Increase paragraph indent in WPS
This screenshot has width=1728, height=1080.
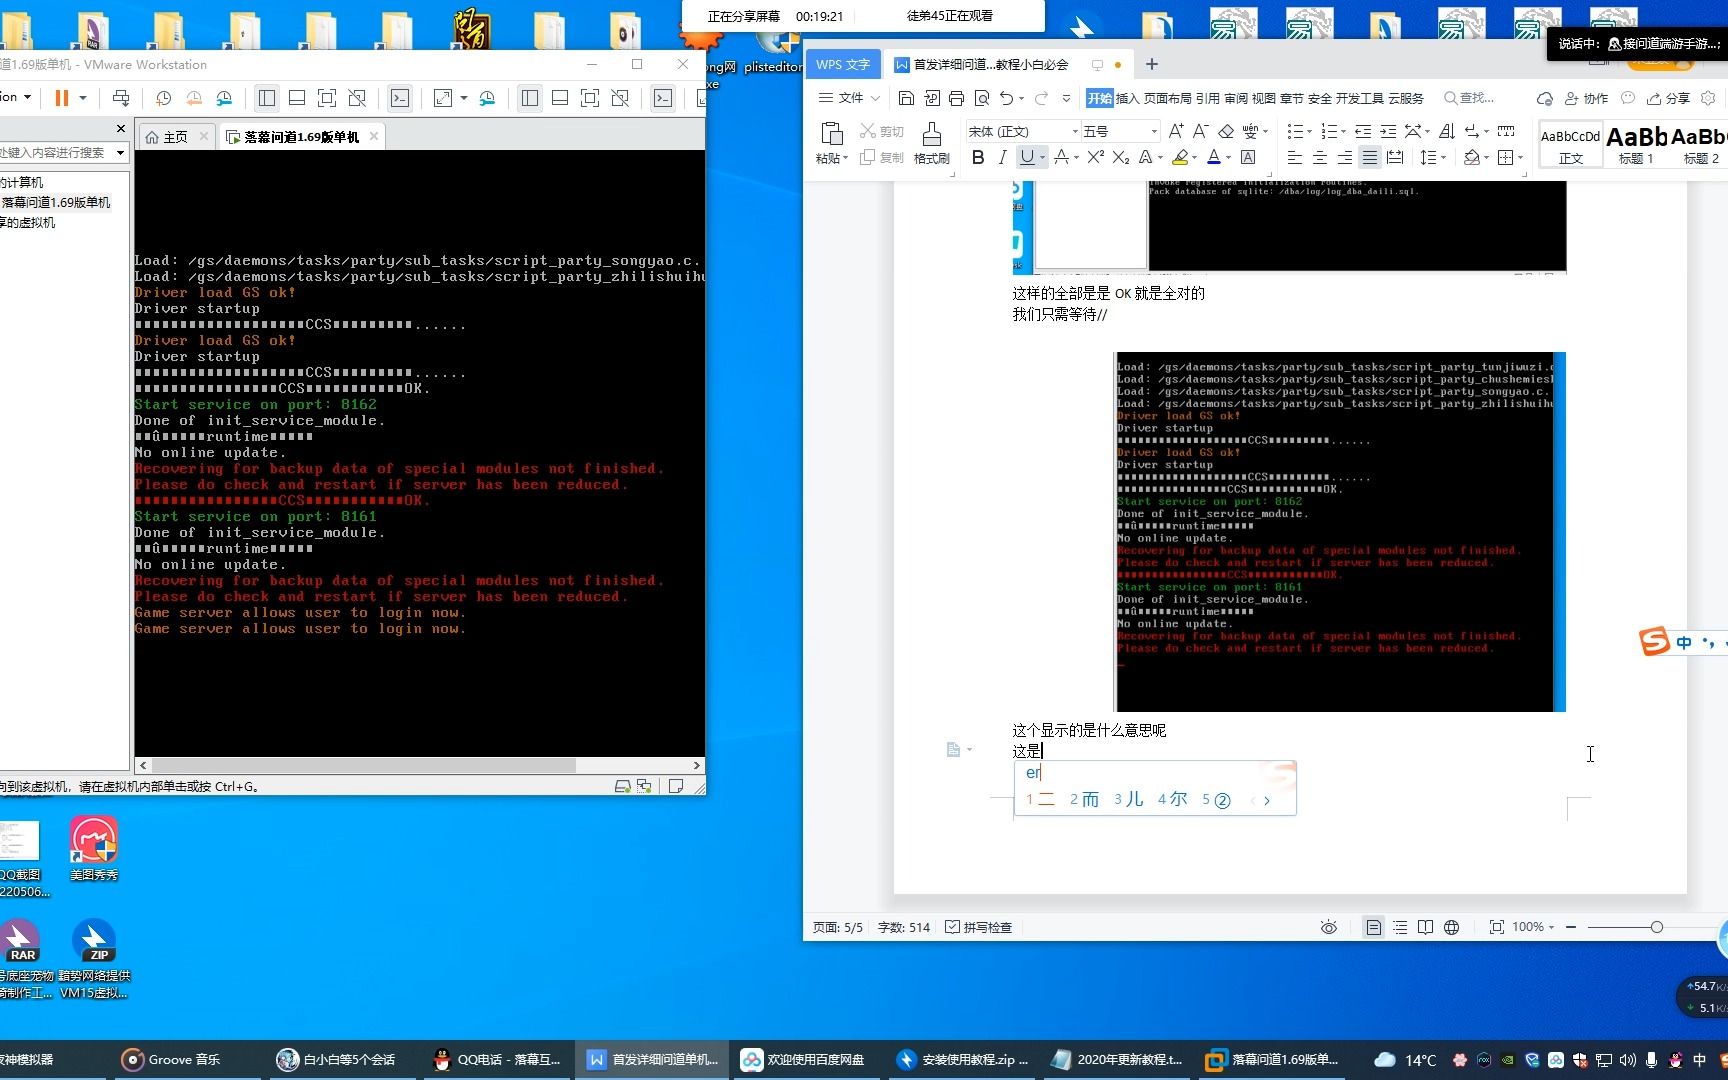(x=1388, y=131)
